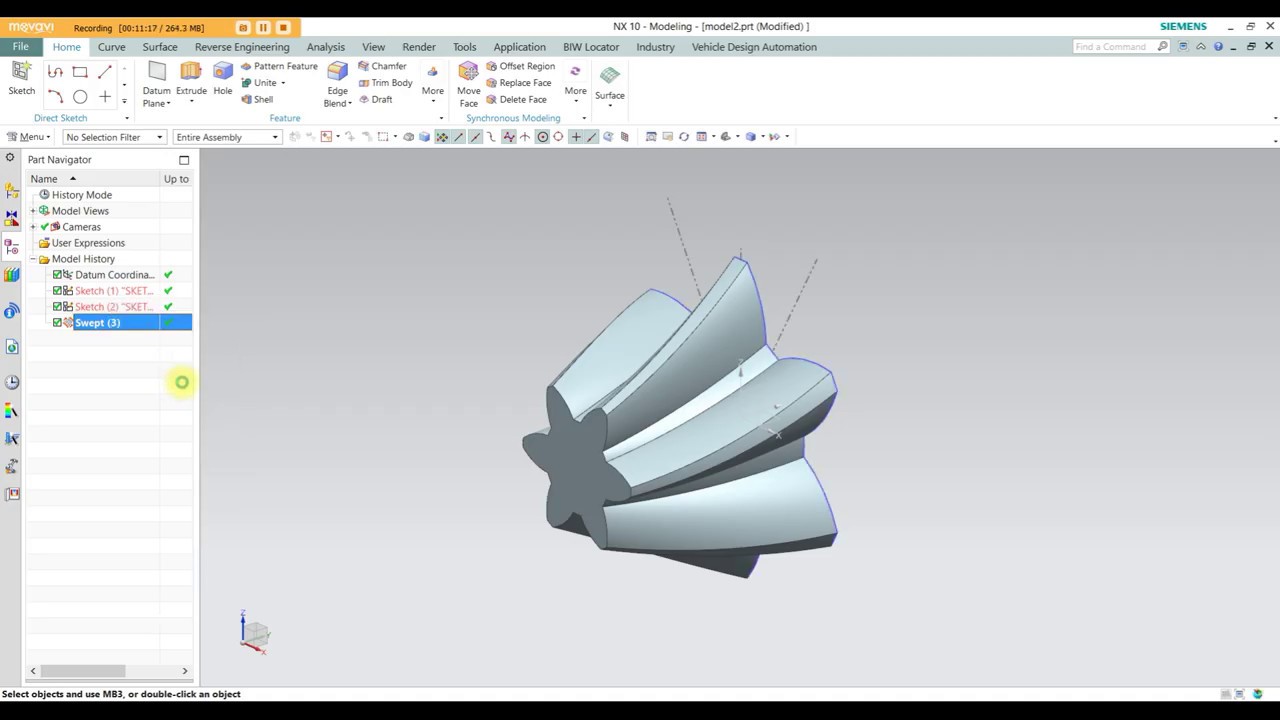Open the Surface gallery icon
The width and height of the screenshot is (1280, 720).
pyautogui.click(x=609, y=82)
